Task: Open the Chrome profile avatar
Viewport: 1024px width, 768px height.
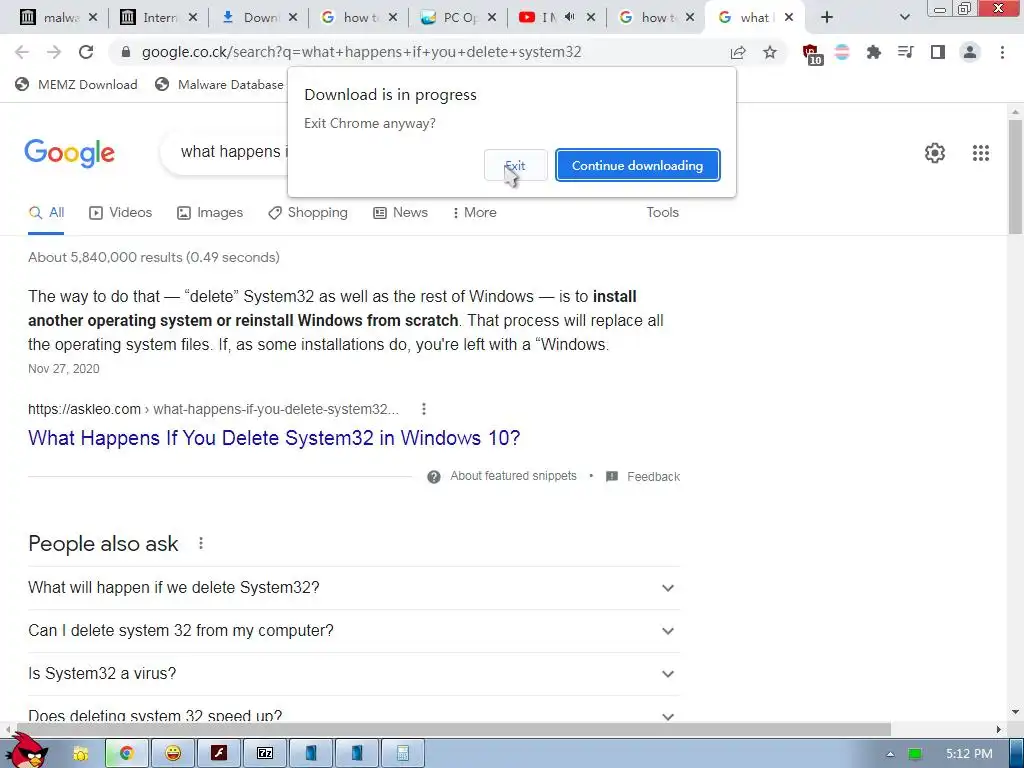Action: tap(970, 52)
